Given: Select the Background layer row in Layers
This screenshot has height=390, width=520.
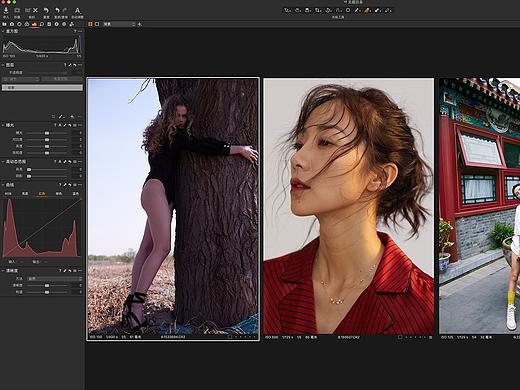Looking at the screenshot, I should coord(42,88).
